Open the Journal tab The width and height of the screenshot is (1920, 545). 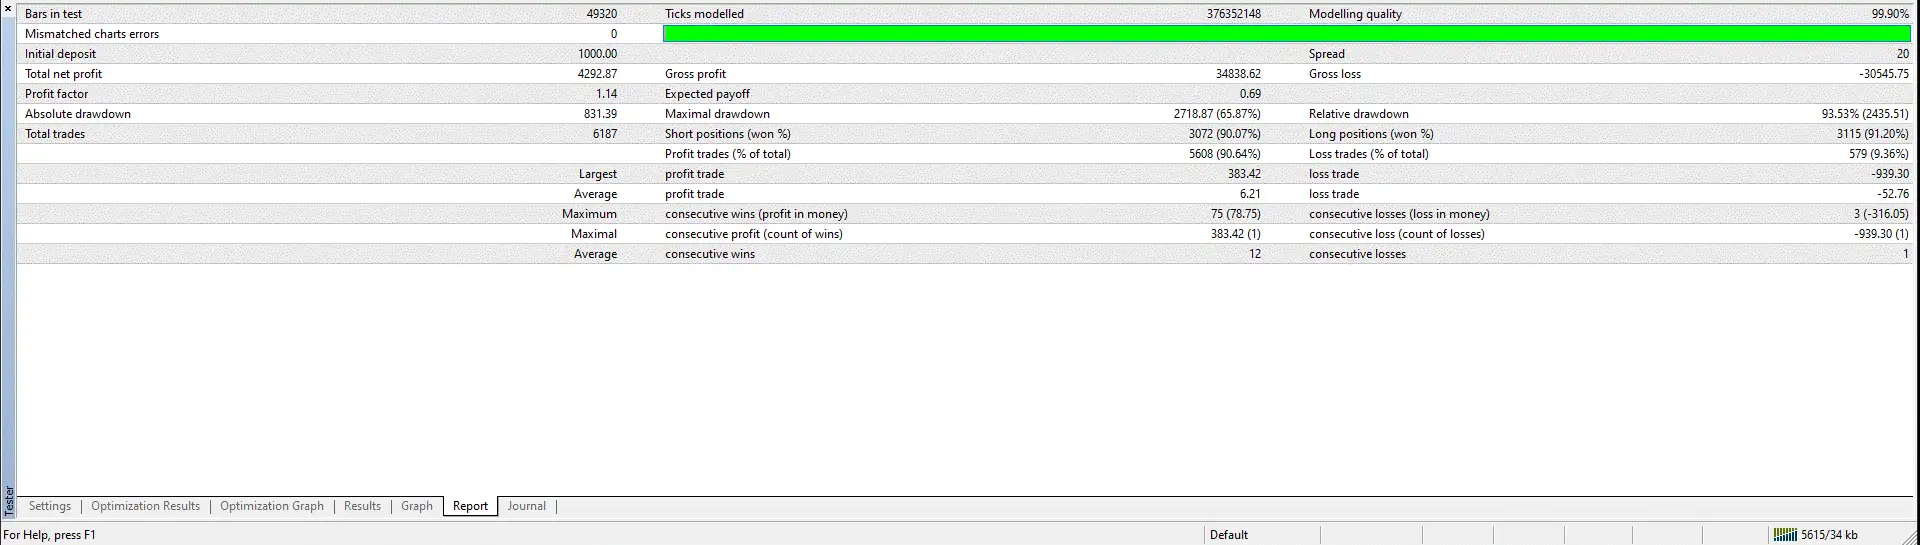526,506
